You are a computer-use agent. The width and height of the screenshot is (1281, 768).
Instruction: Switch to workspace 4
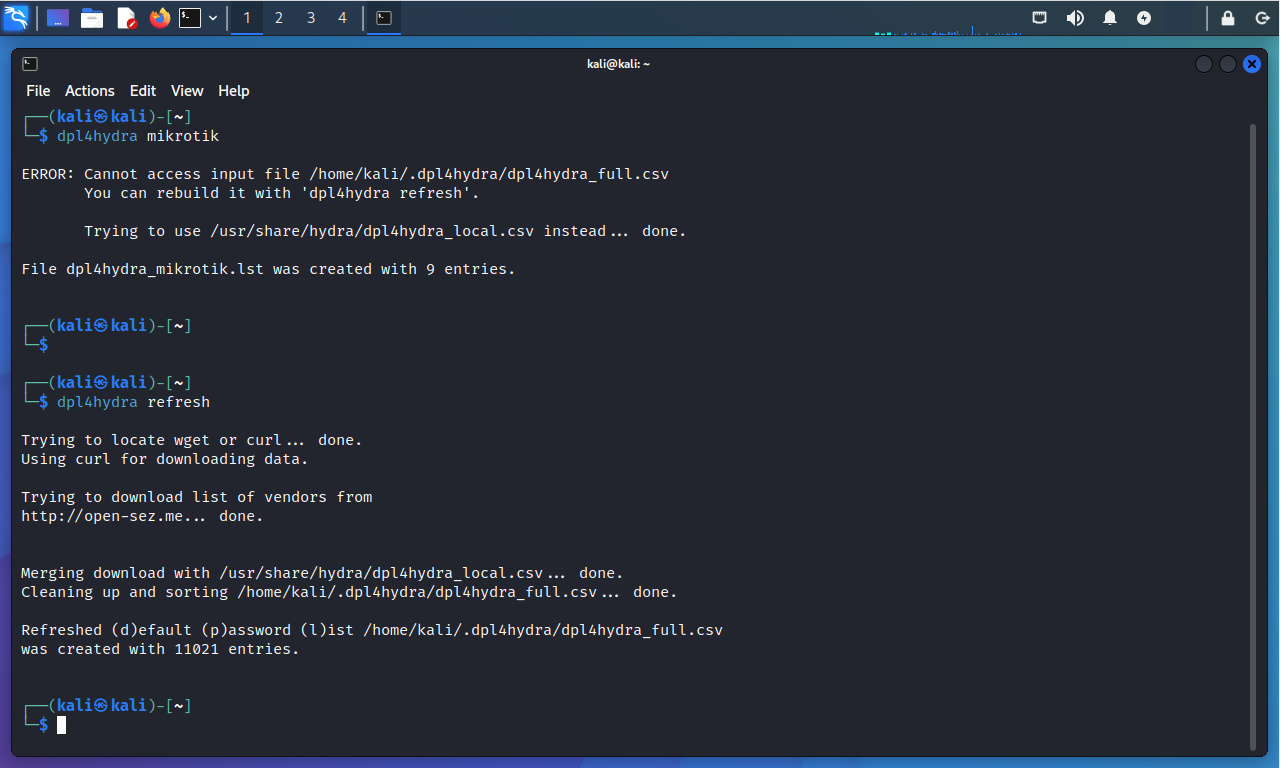tap(343, 18)
